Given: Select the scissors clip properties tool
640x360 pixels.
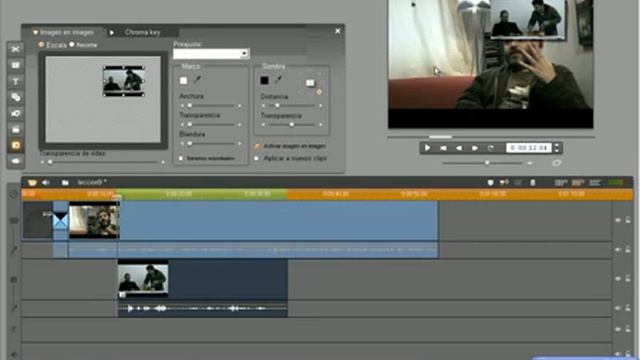Looking at the screenshot, I should [16, 49].
